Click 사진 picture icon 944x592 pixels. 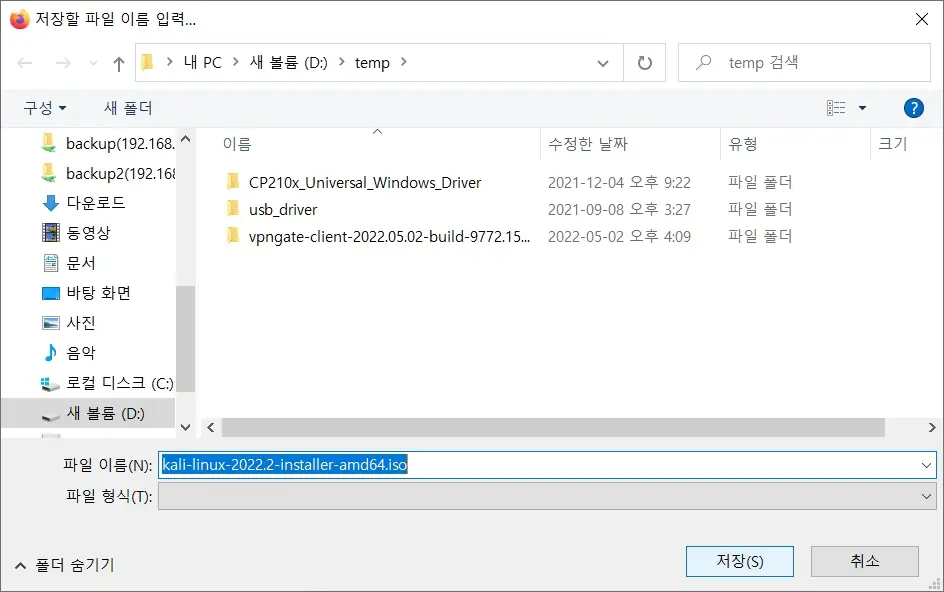coord(51,323)
